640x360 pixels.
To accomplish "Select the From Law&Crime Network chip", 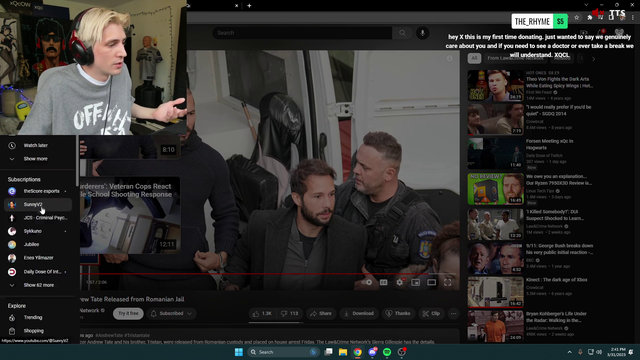I will (x=516, y=58).
